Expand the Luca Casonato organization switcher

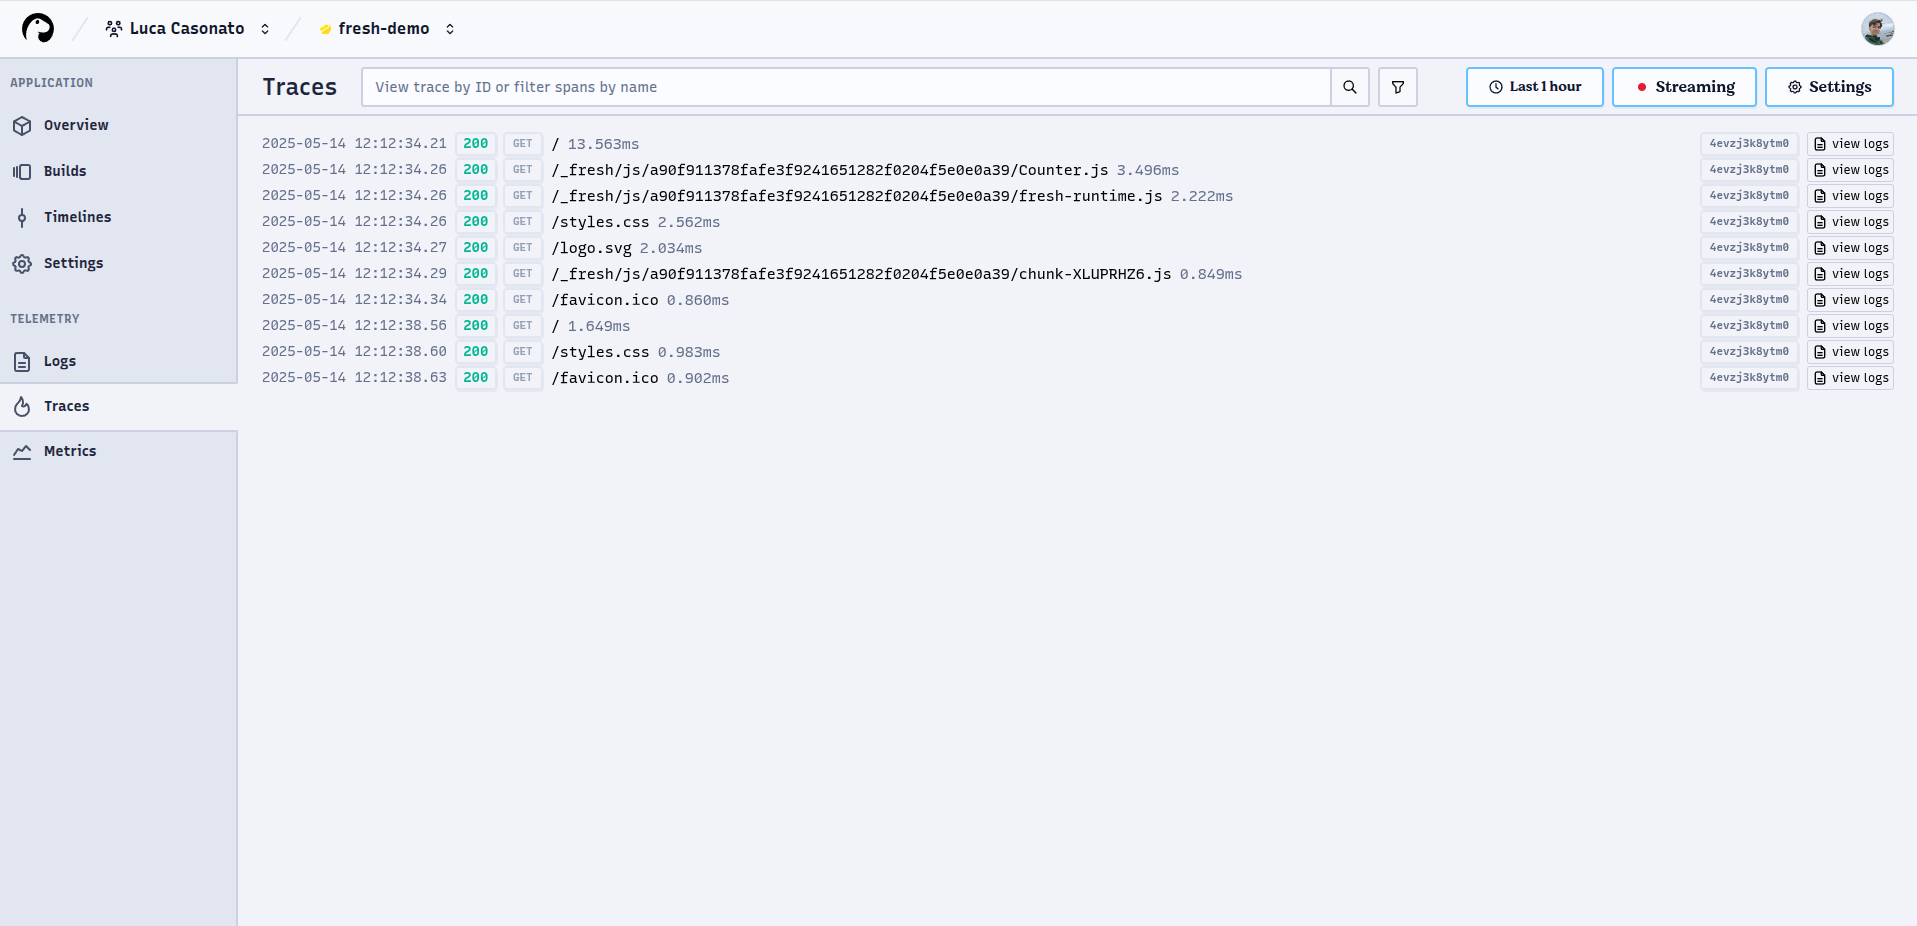pyautogui.click(x=264, y=28)
